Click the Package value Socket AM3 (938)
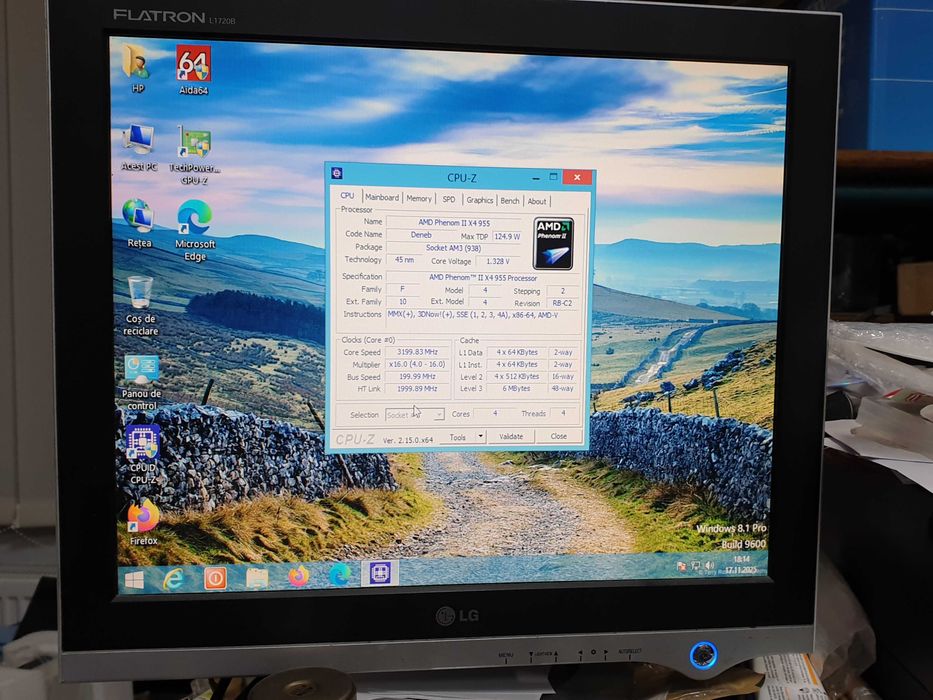Image resolution: width=933 pixels, height=700 pixels. point(453,248)
